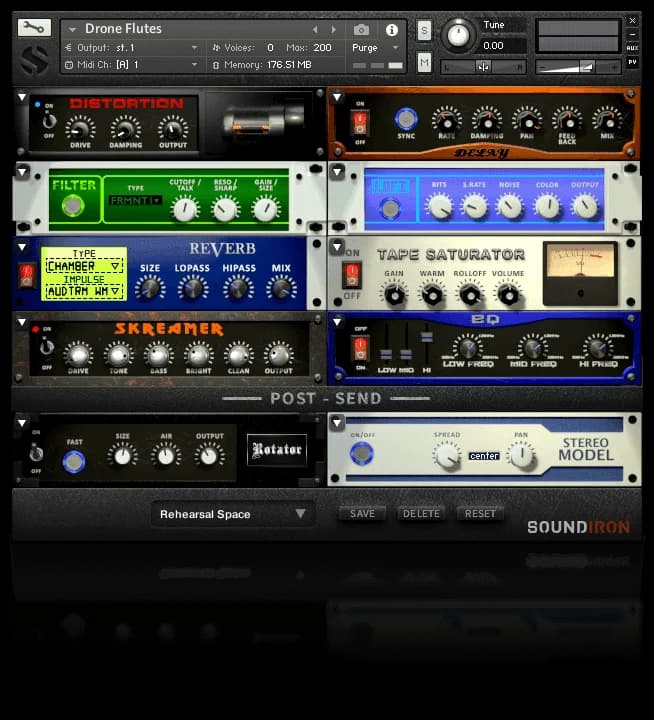654x720 pixels.
Task: Switch the Reverb effect on or off
Action: click(x=27, y=276)
